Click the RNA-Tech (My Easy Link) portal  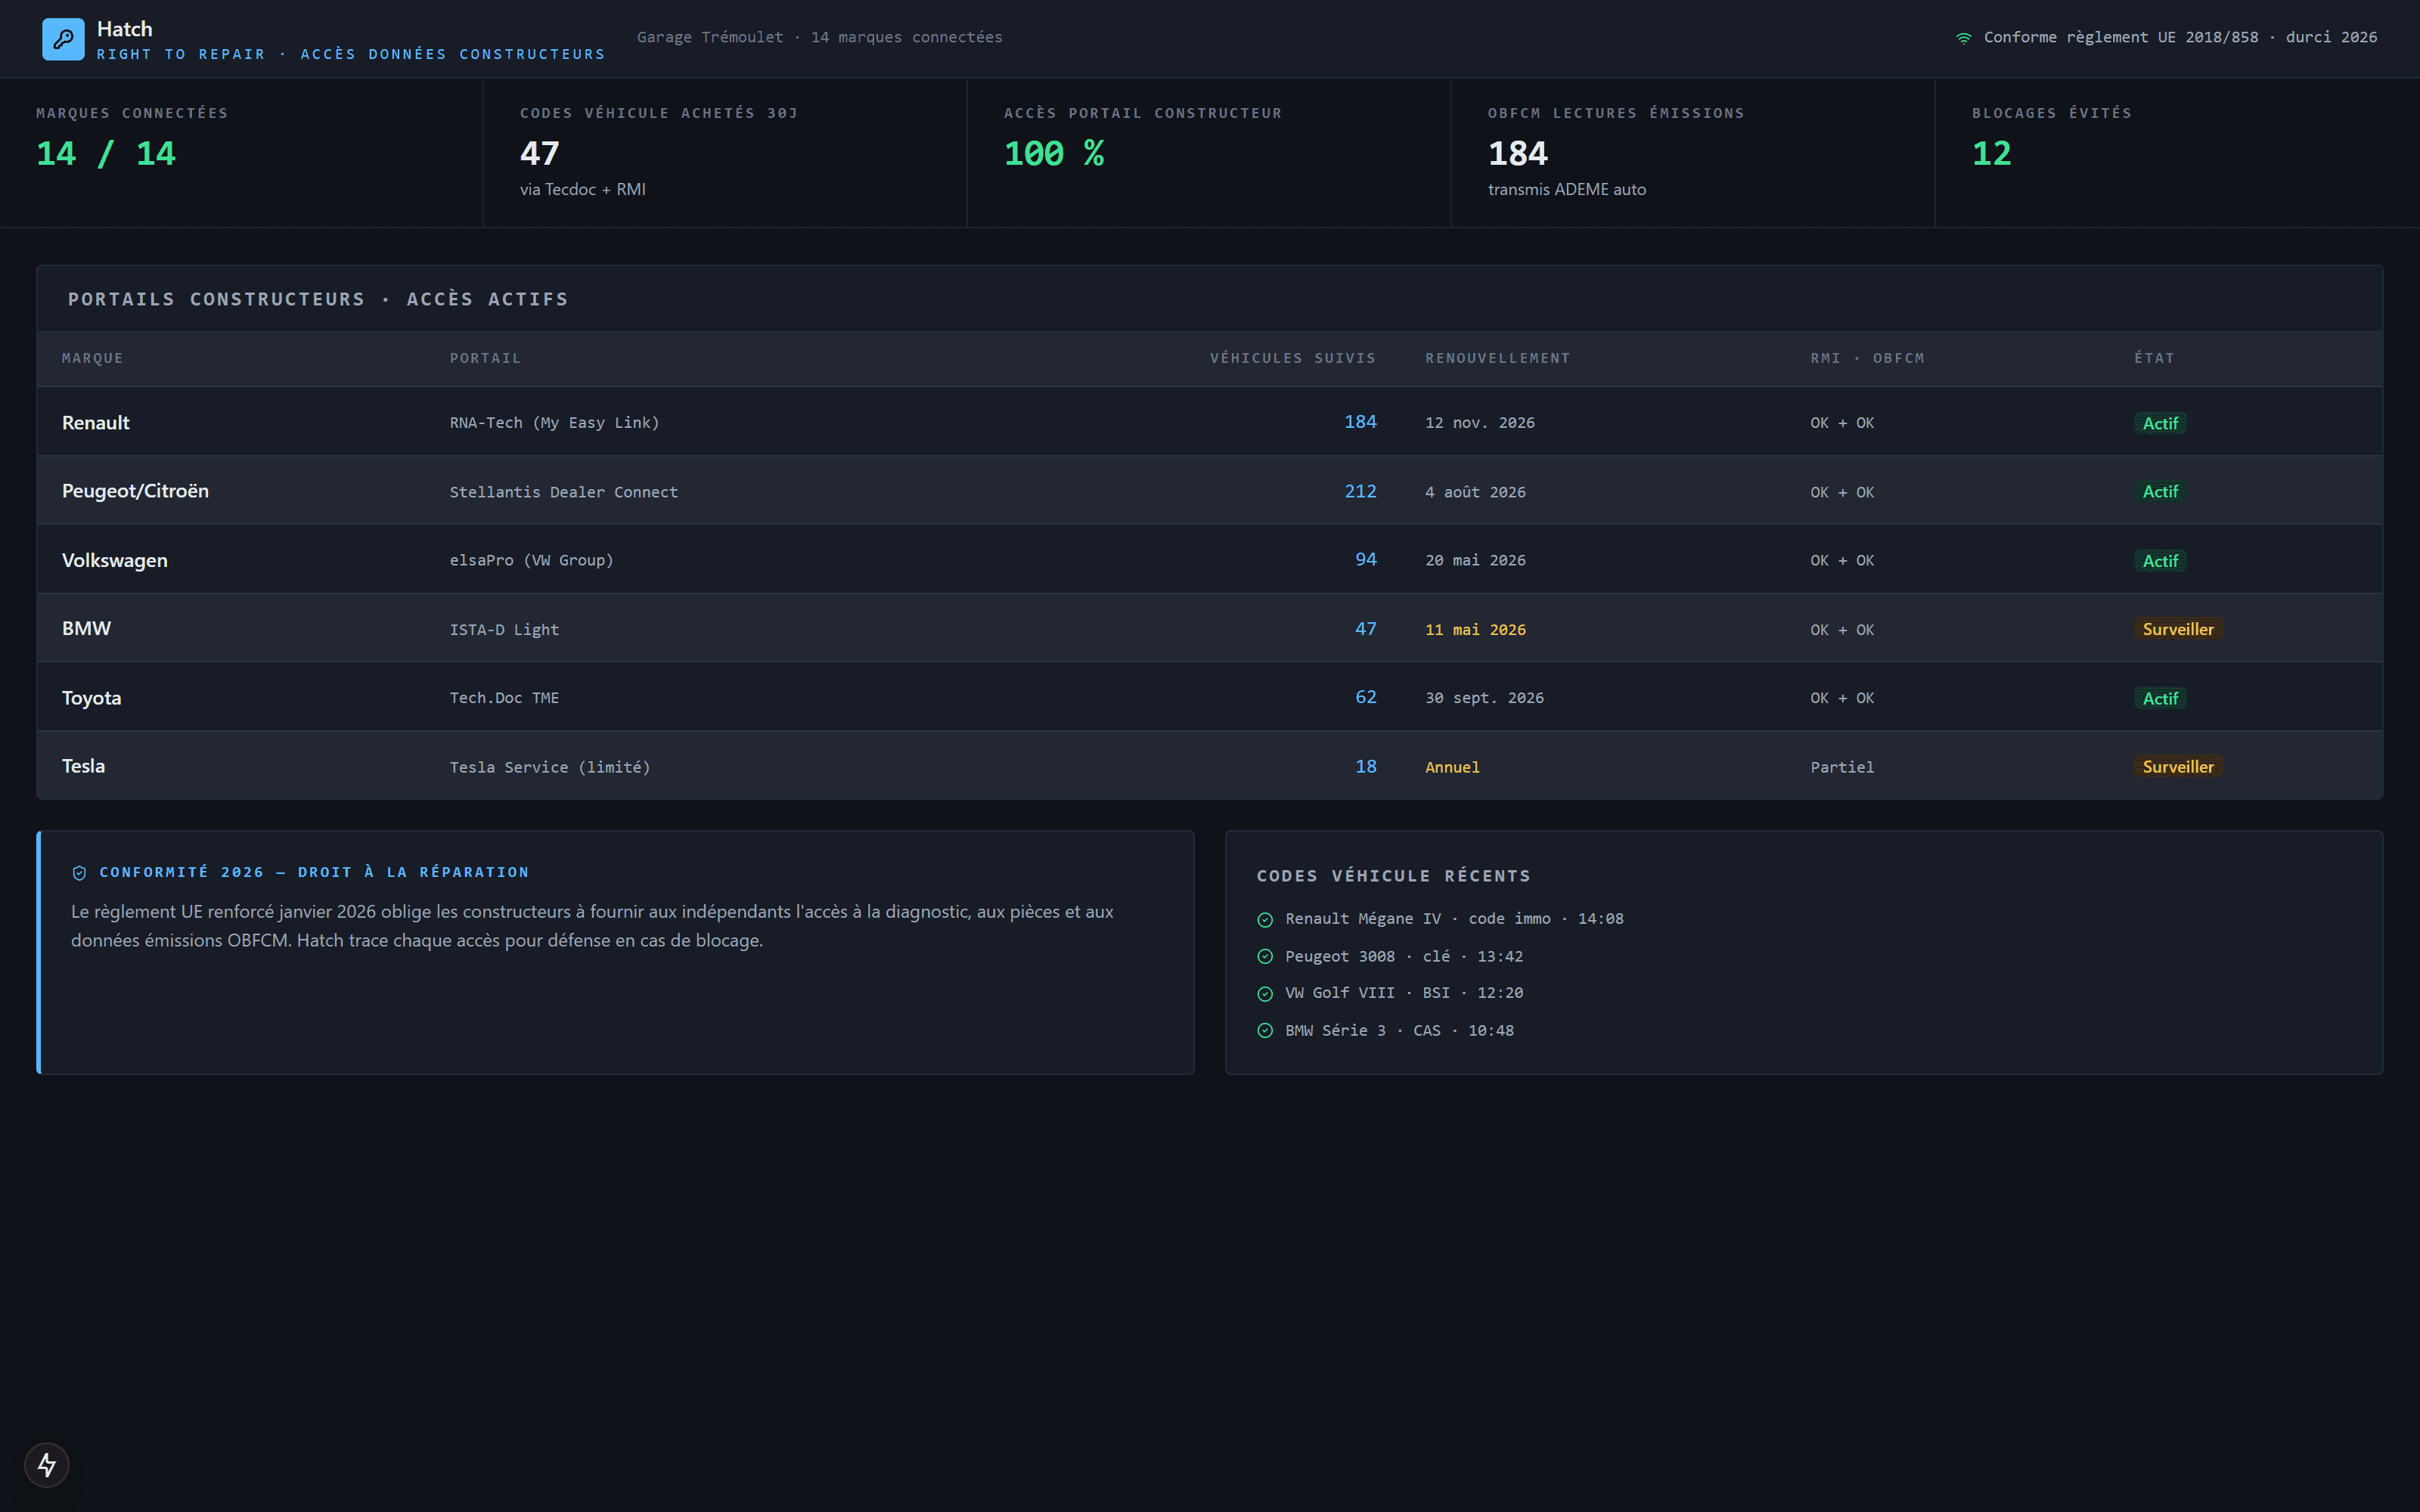point(555,423)
